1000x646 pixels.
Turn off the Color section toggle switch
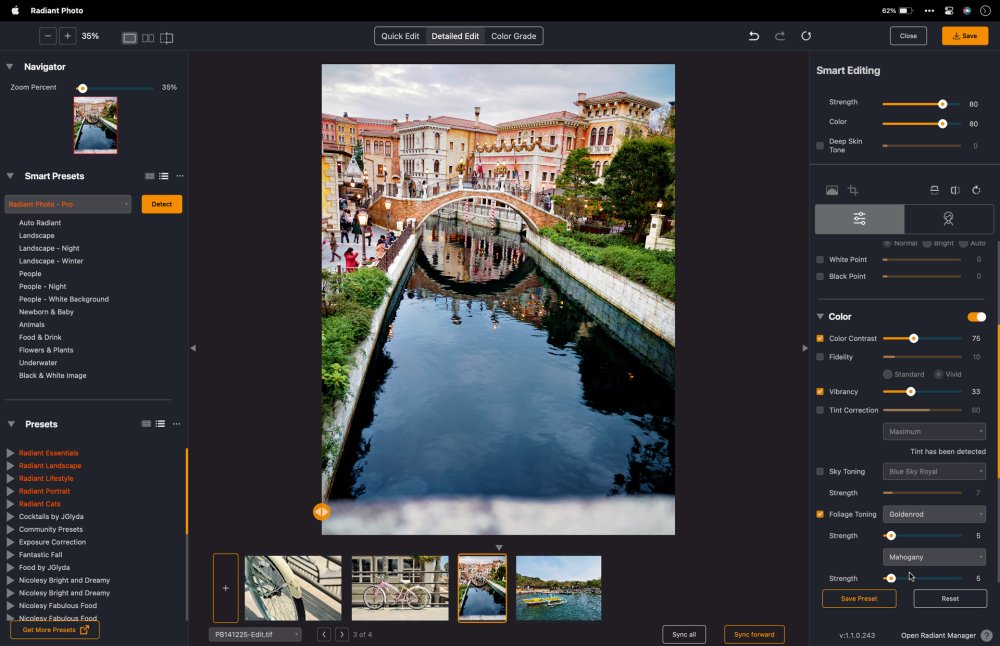tap(976, 317)
